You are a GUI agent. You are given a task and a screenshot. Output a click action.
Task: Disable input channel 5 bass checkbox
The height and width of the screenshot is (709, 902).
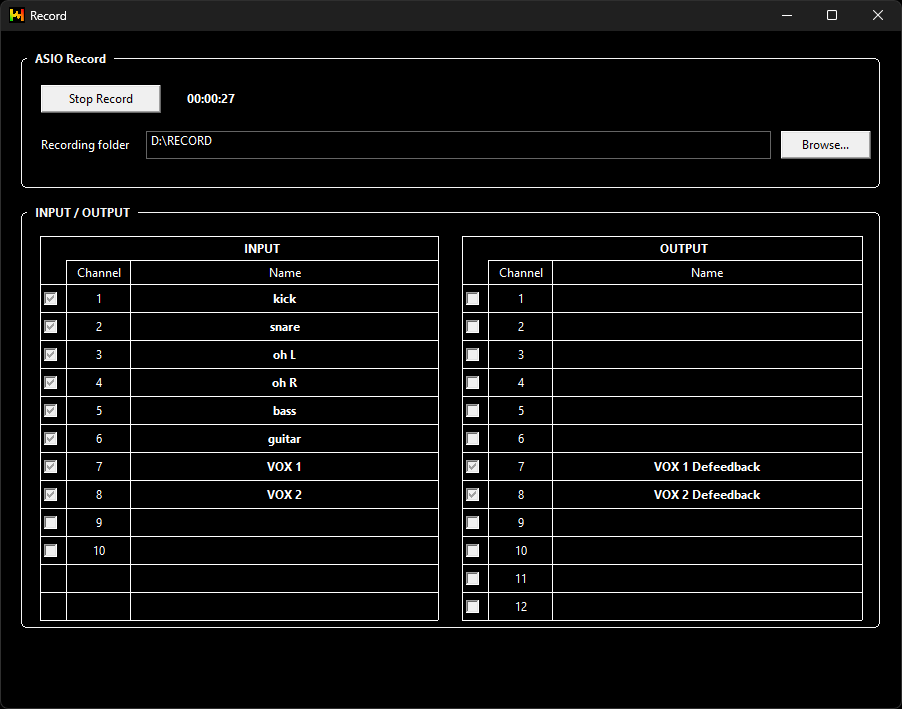coord(51,411)
